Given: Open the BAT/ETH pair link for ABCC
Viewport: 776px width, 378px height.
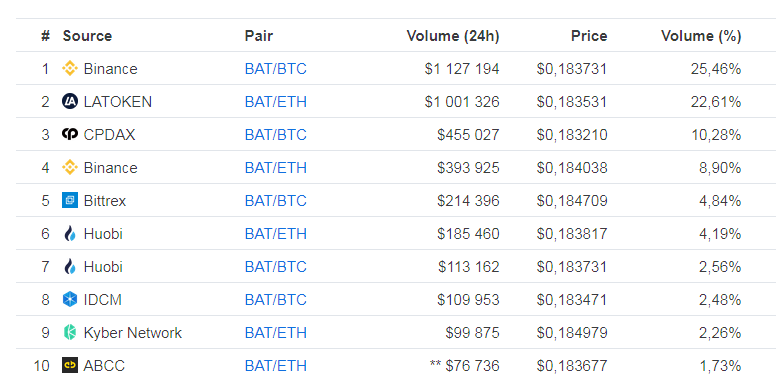Looking at the screenshot, I should pos(276,366).
